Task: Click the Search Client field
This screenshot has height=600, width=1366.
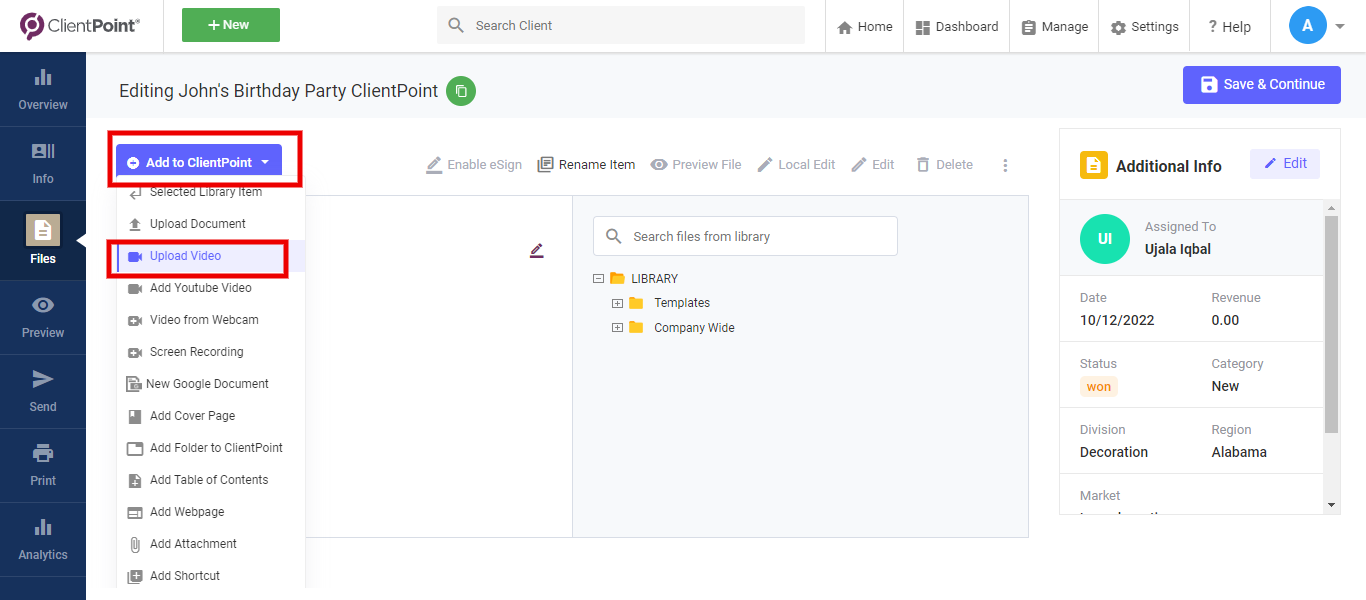Action: click(620, 25)
